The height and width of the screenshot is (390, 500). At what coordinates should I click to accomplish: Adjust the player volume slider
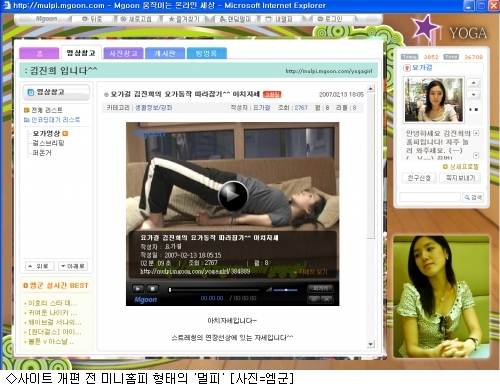point(285,290)
